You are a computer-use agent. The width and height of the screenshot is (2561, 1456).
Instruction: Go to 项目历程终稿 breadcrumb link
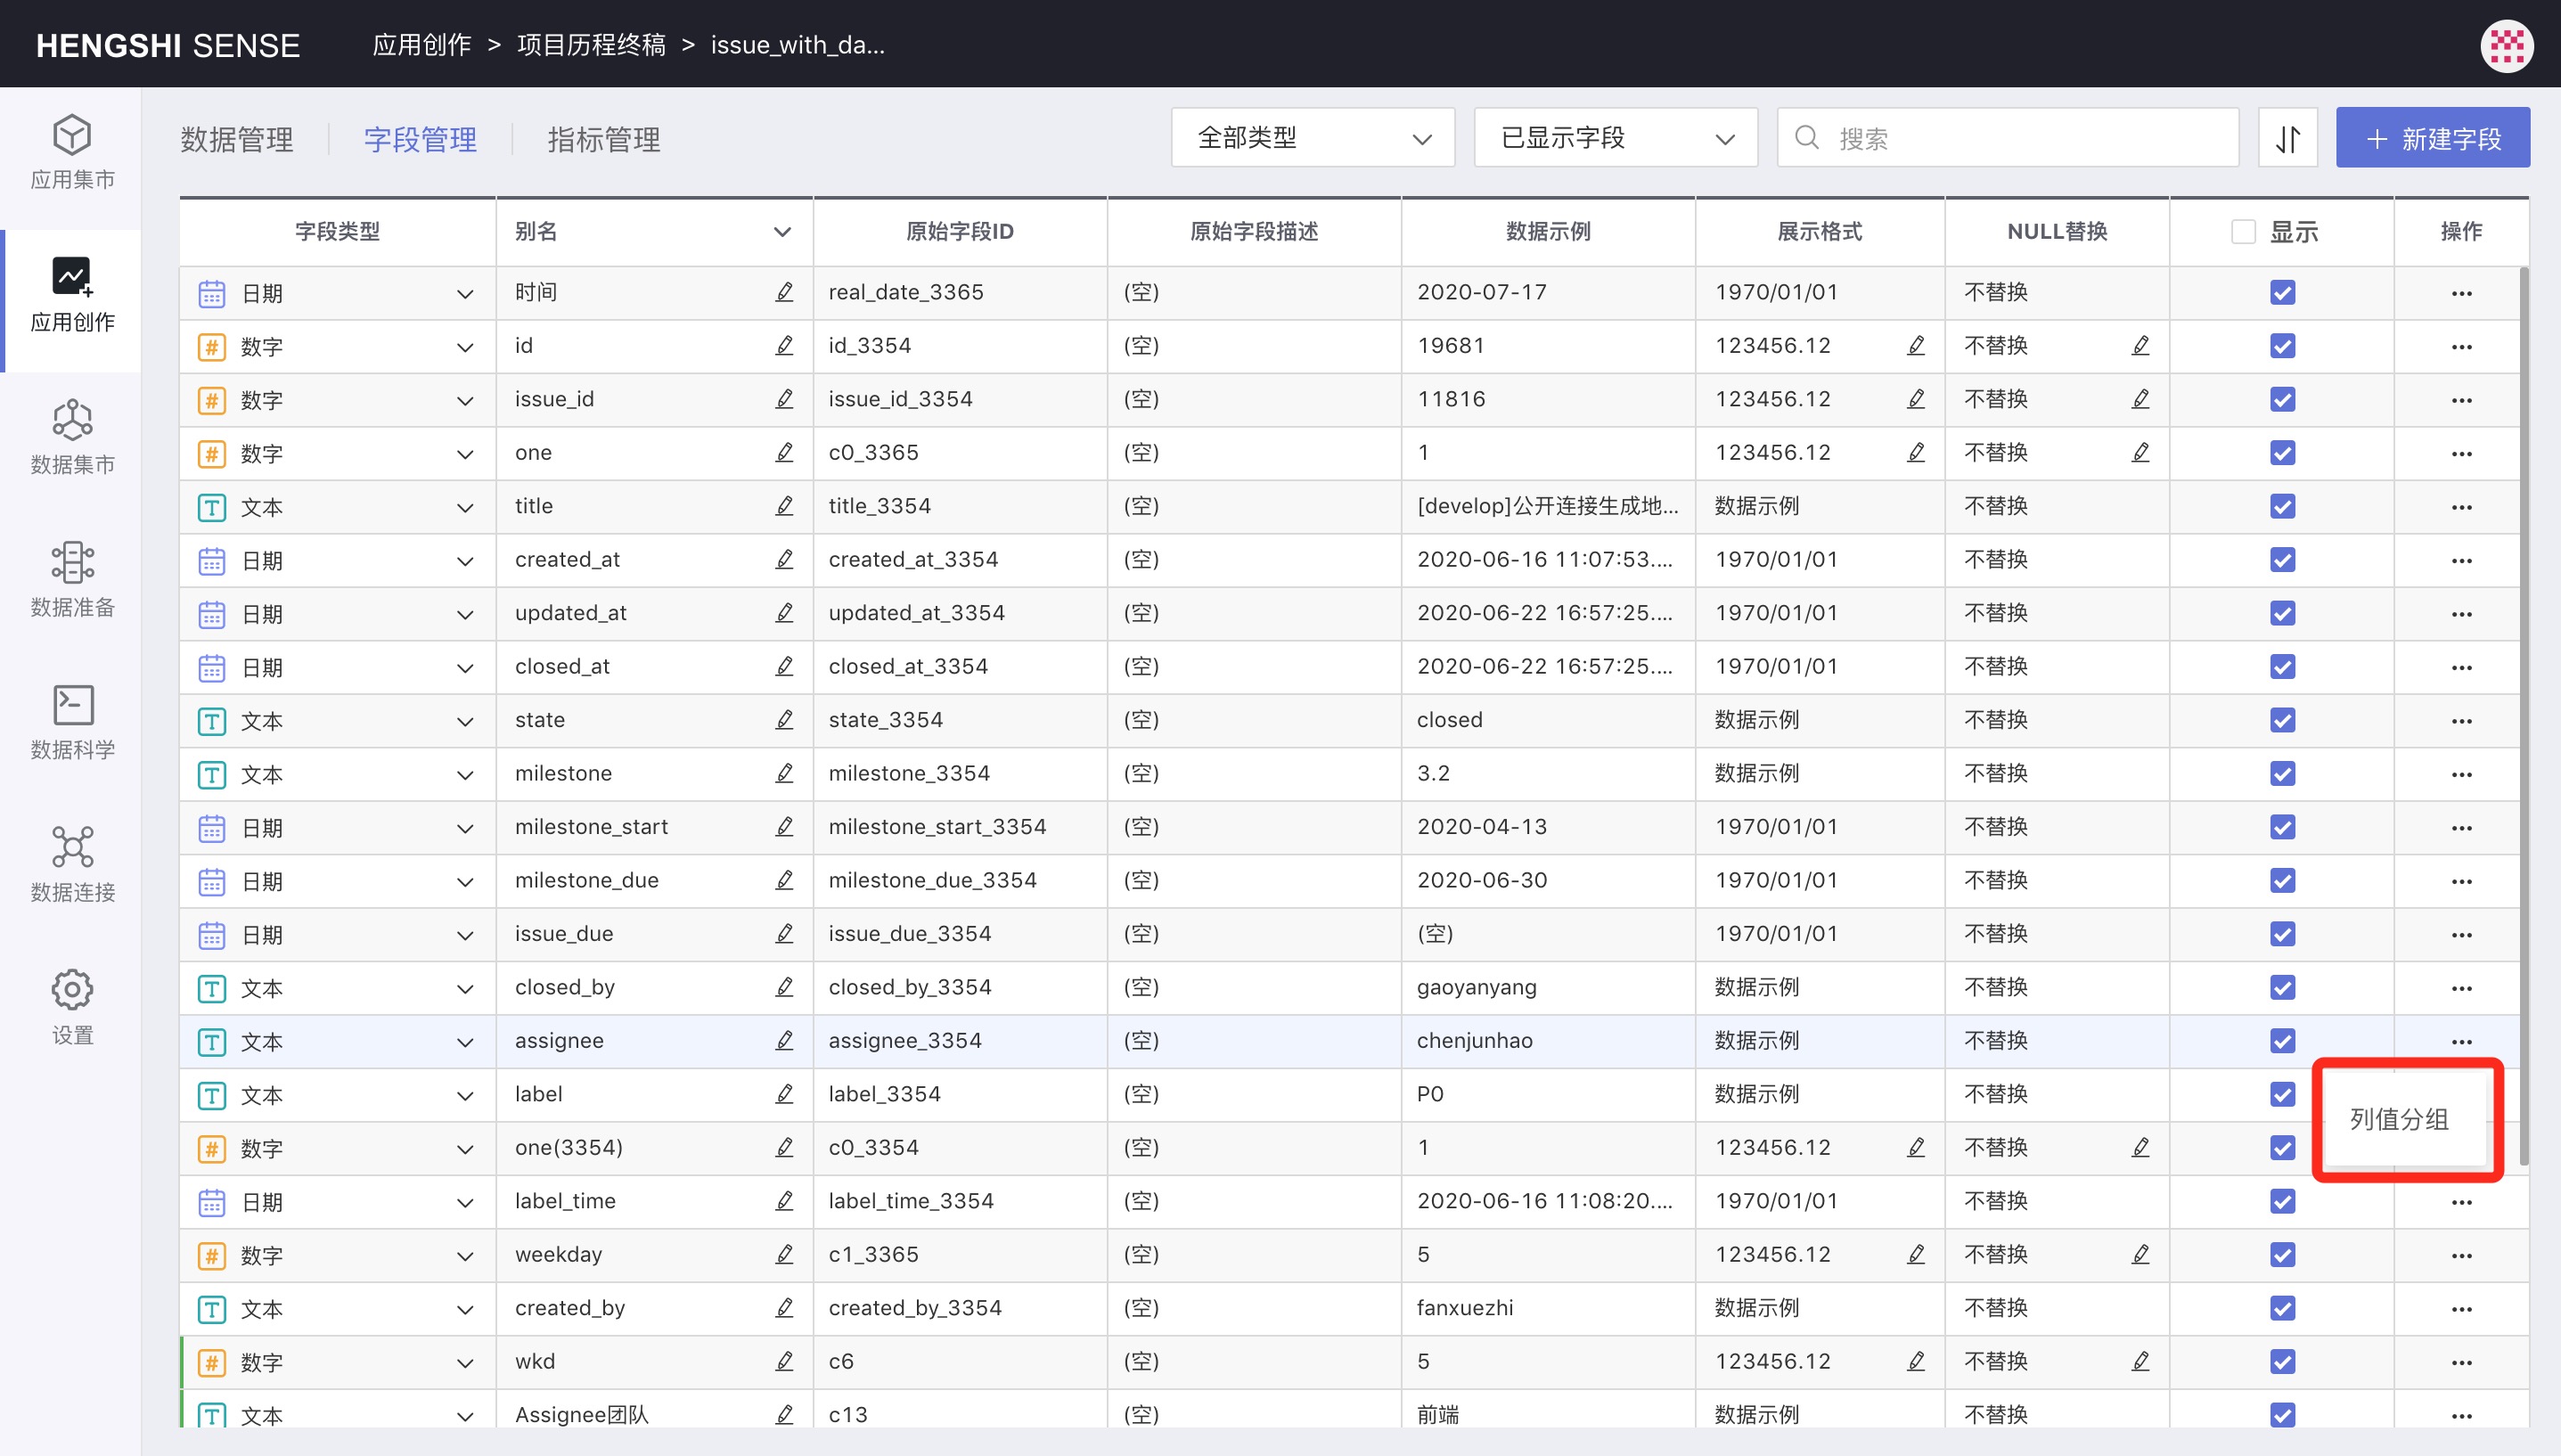[591, 45]
